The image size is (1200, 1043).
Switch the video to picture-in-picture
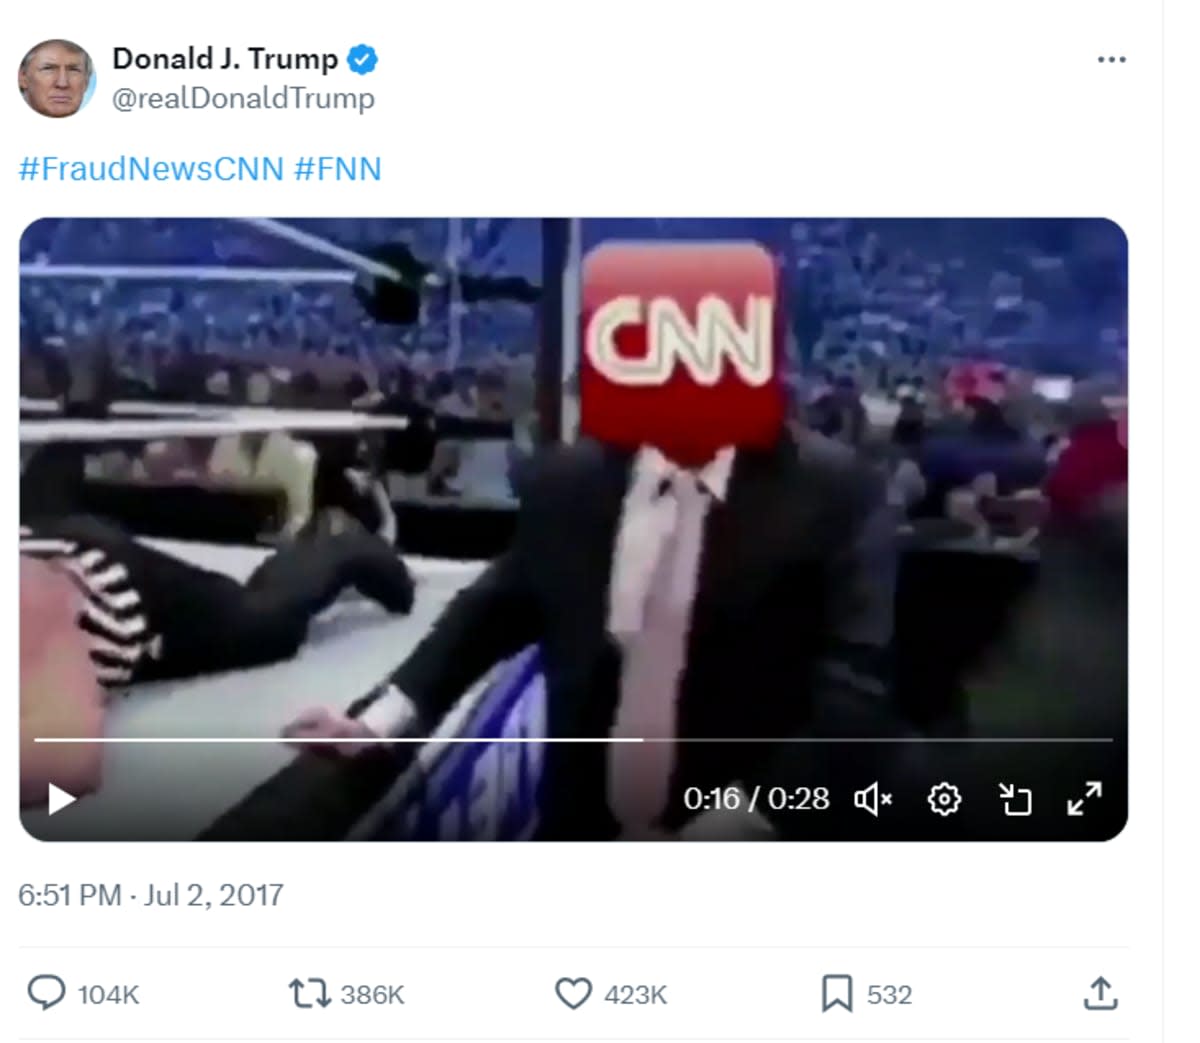[1015, 799]
